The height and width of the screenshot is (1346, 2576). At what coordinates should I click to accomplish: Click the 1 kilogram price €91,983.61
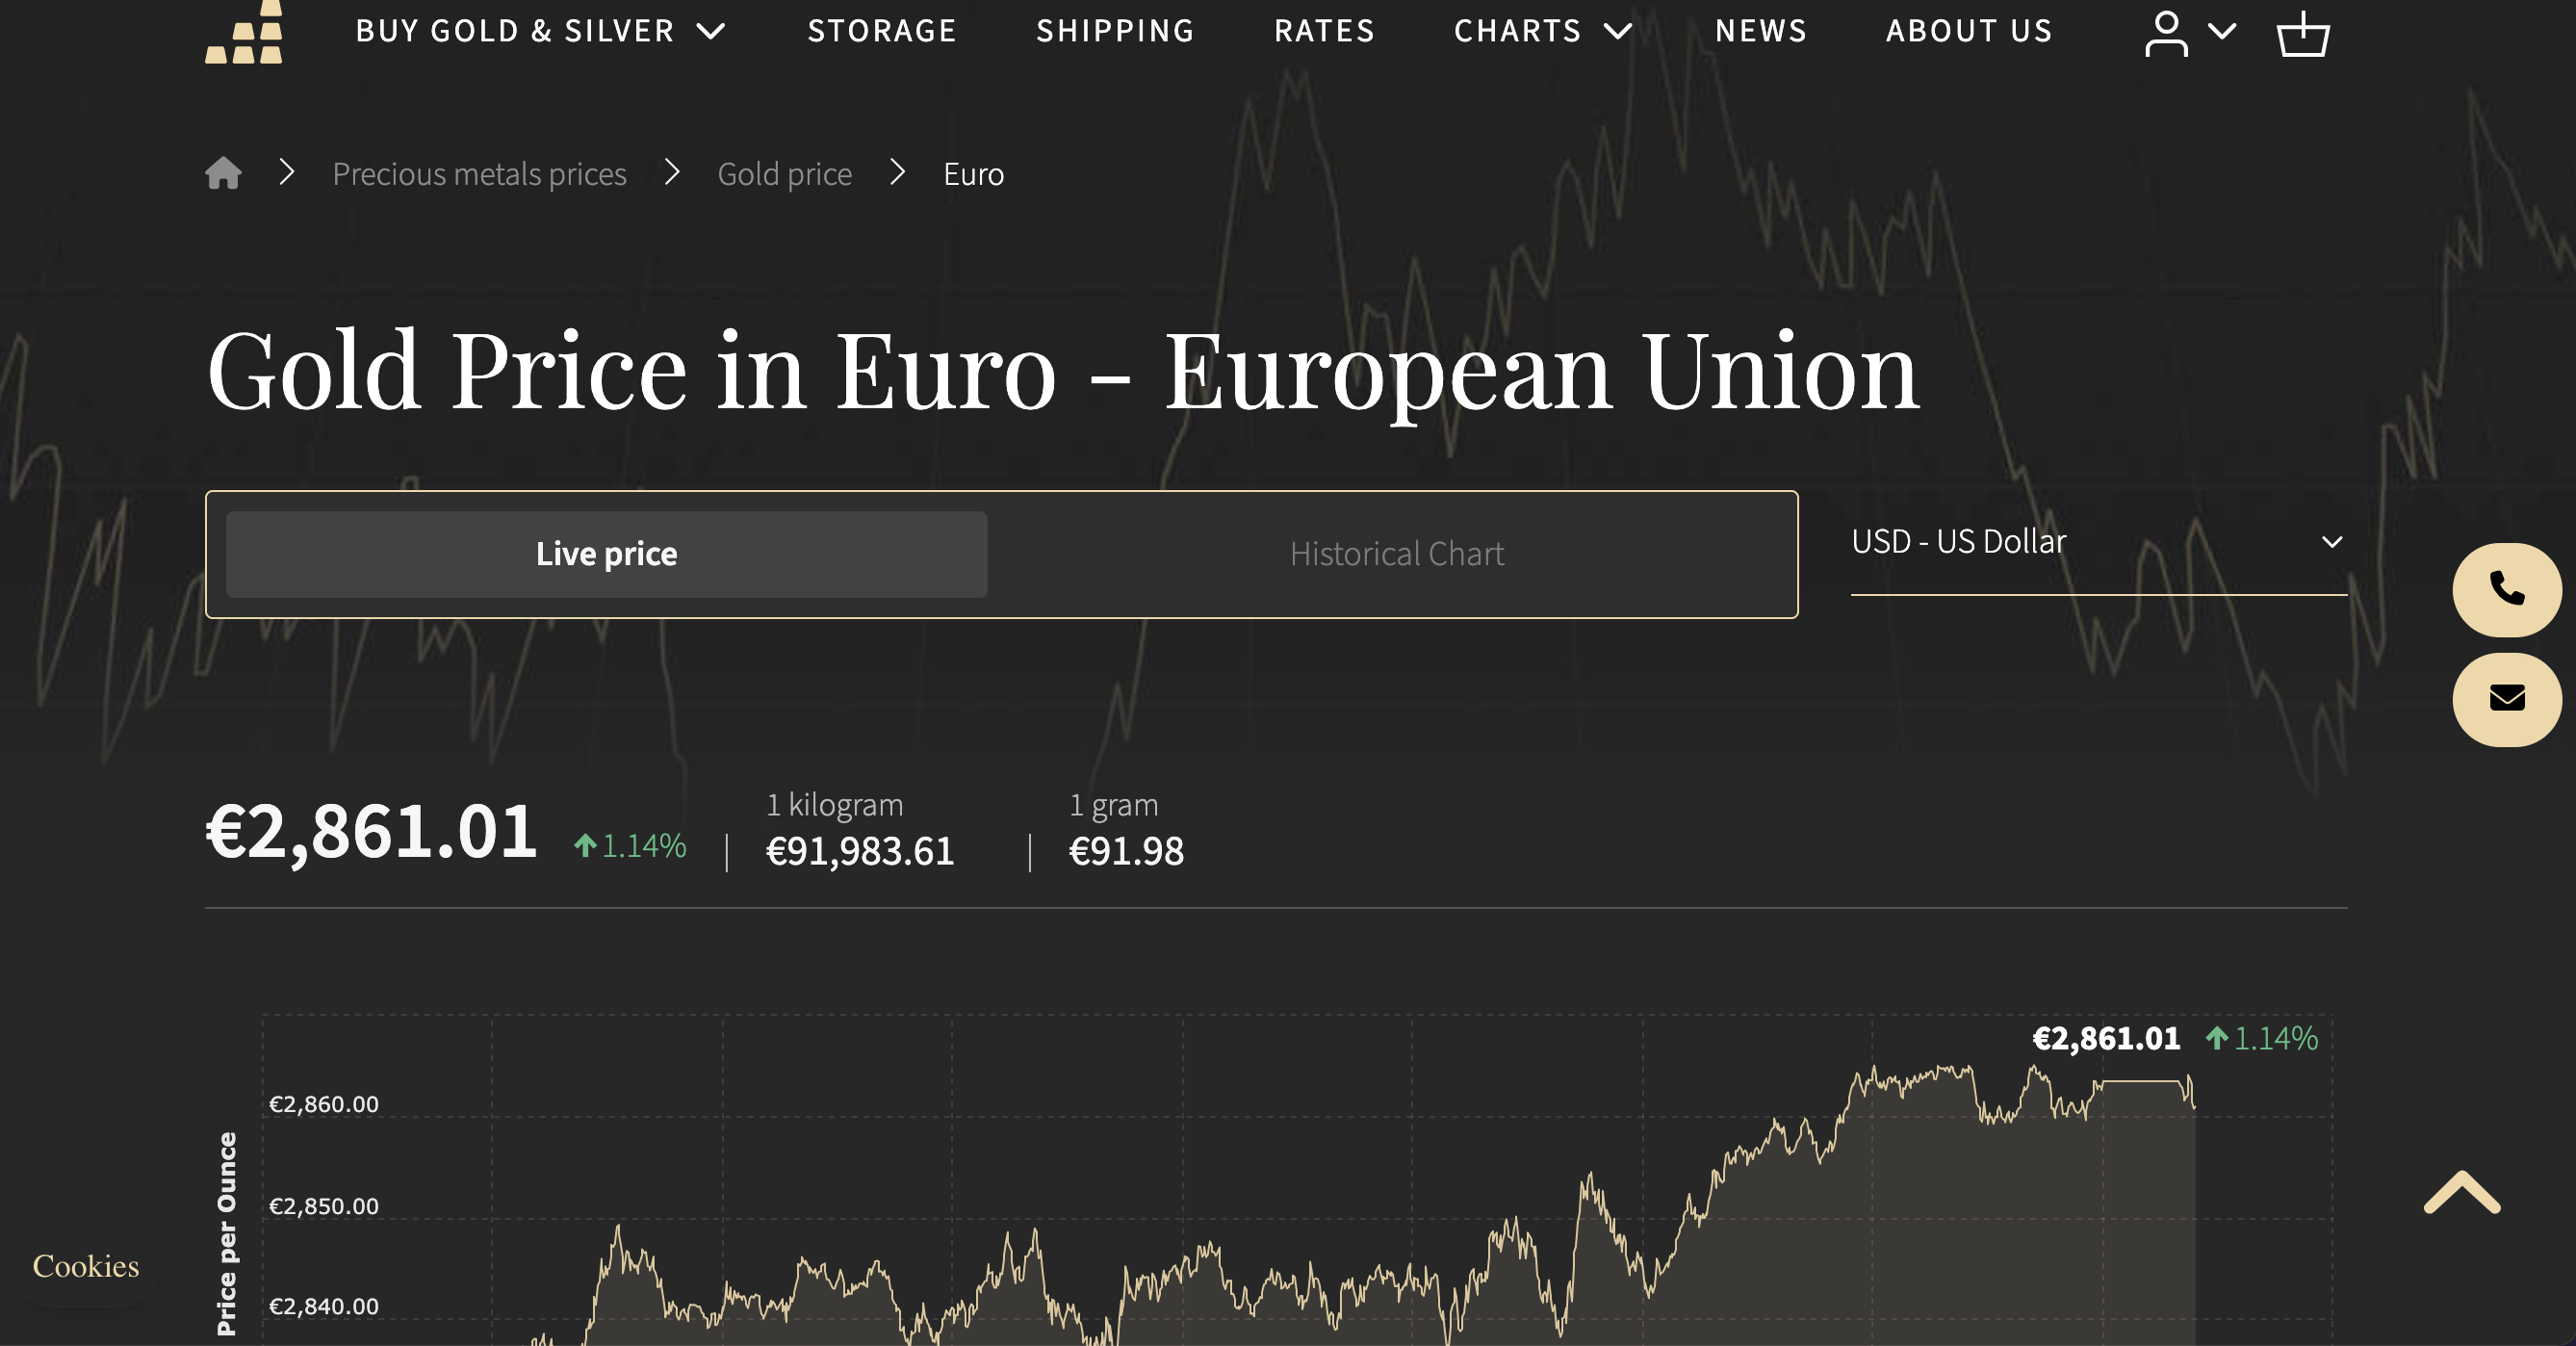click(x=860, y=851)
